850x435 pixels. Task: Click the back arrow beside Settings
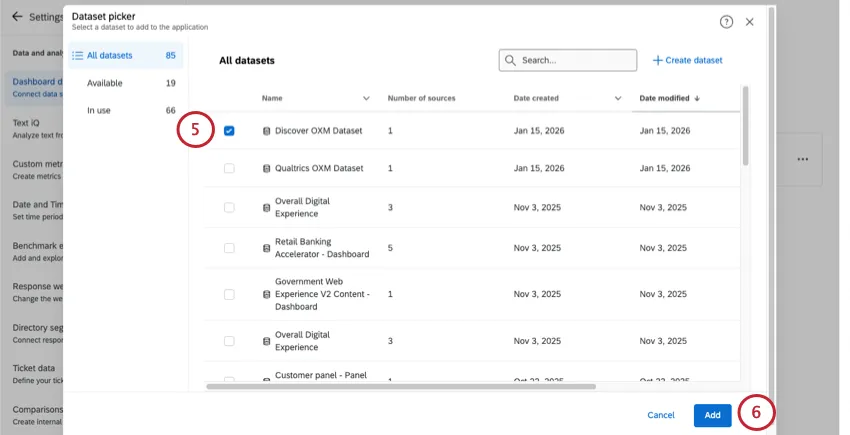point(17,17)
